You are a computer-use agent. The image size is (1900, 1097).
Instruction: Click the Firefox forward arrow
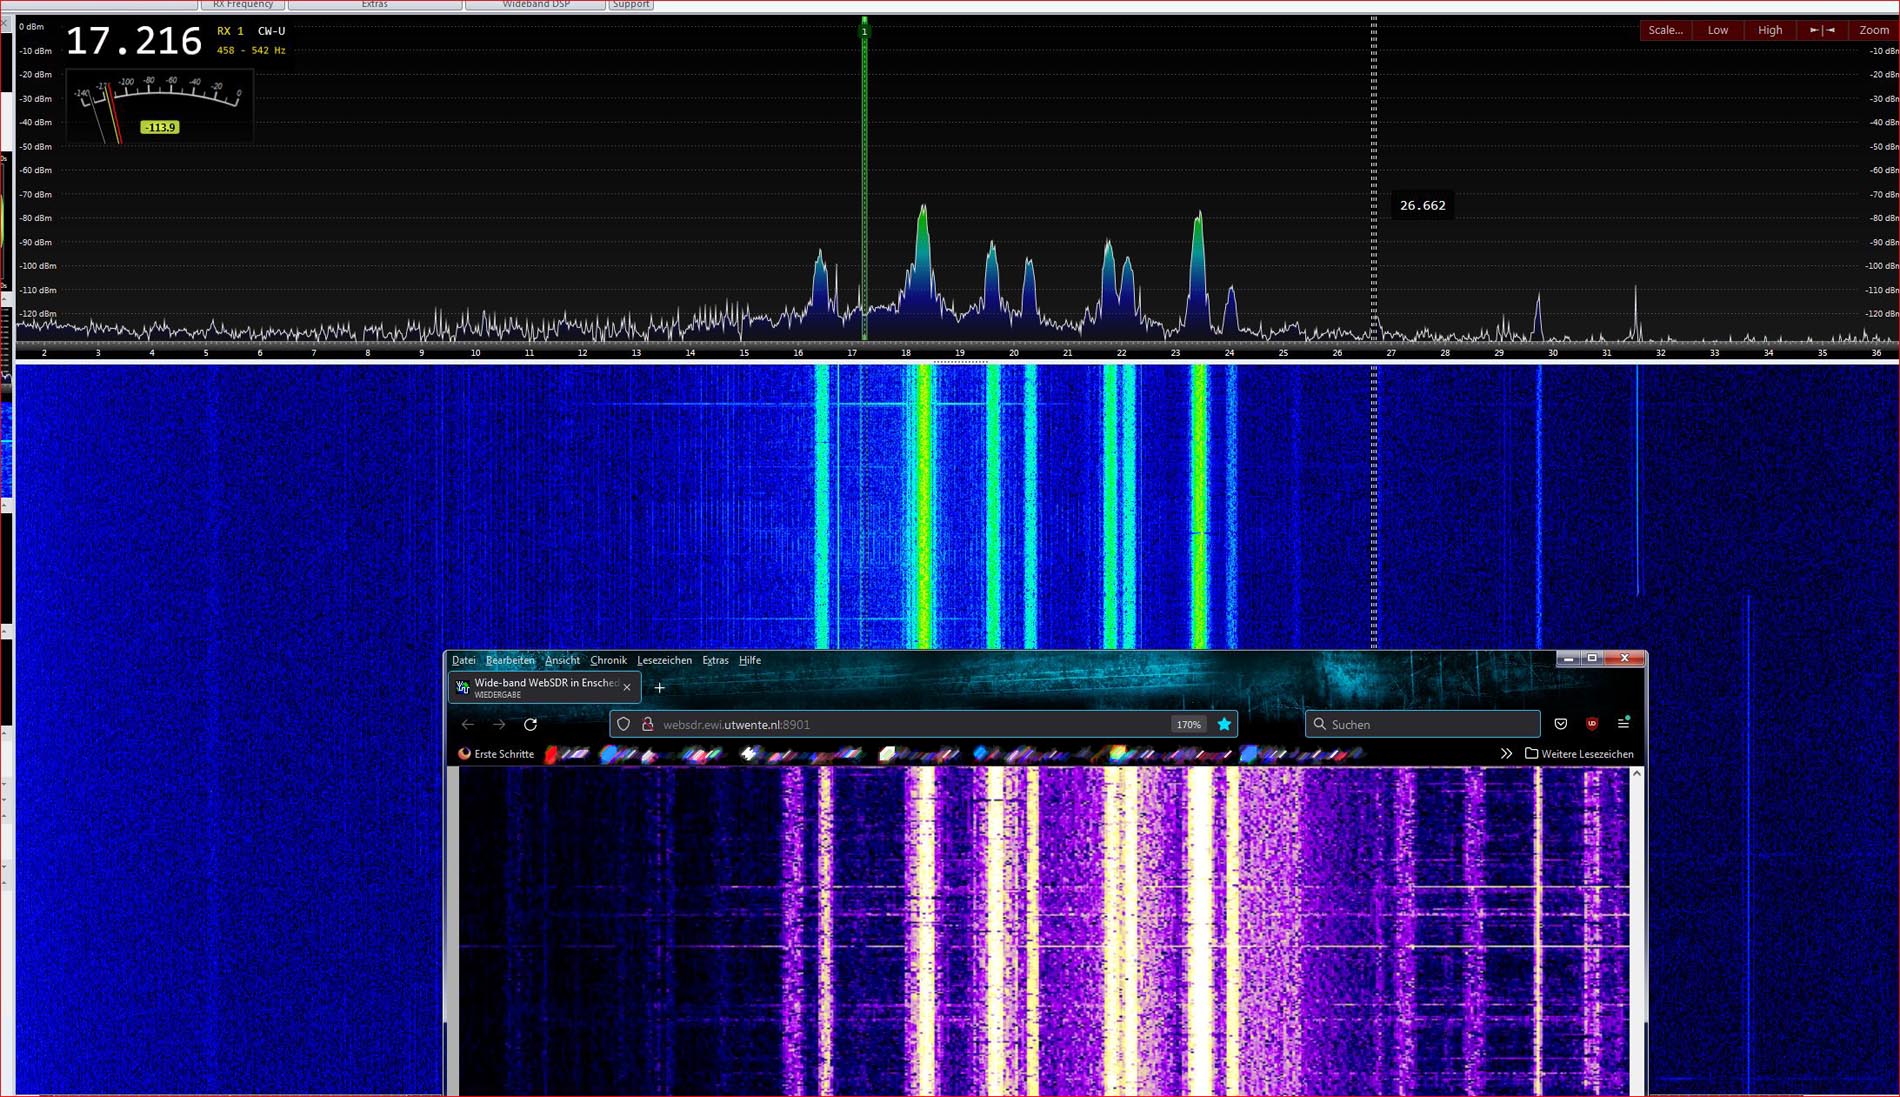click(x=499, y=724)
